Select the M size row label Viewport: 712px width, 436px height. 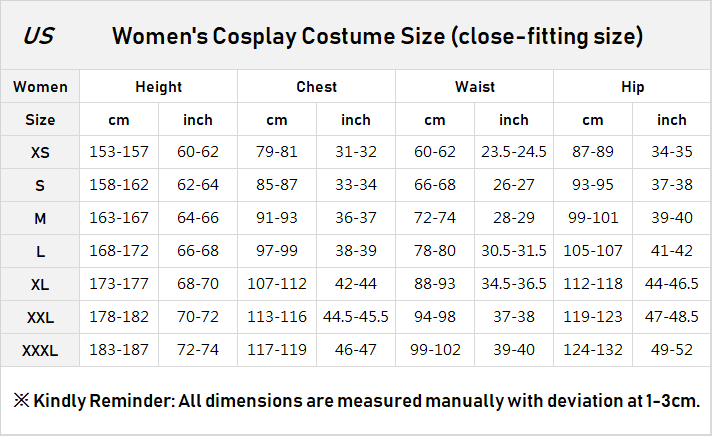[x=40, y=218]
